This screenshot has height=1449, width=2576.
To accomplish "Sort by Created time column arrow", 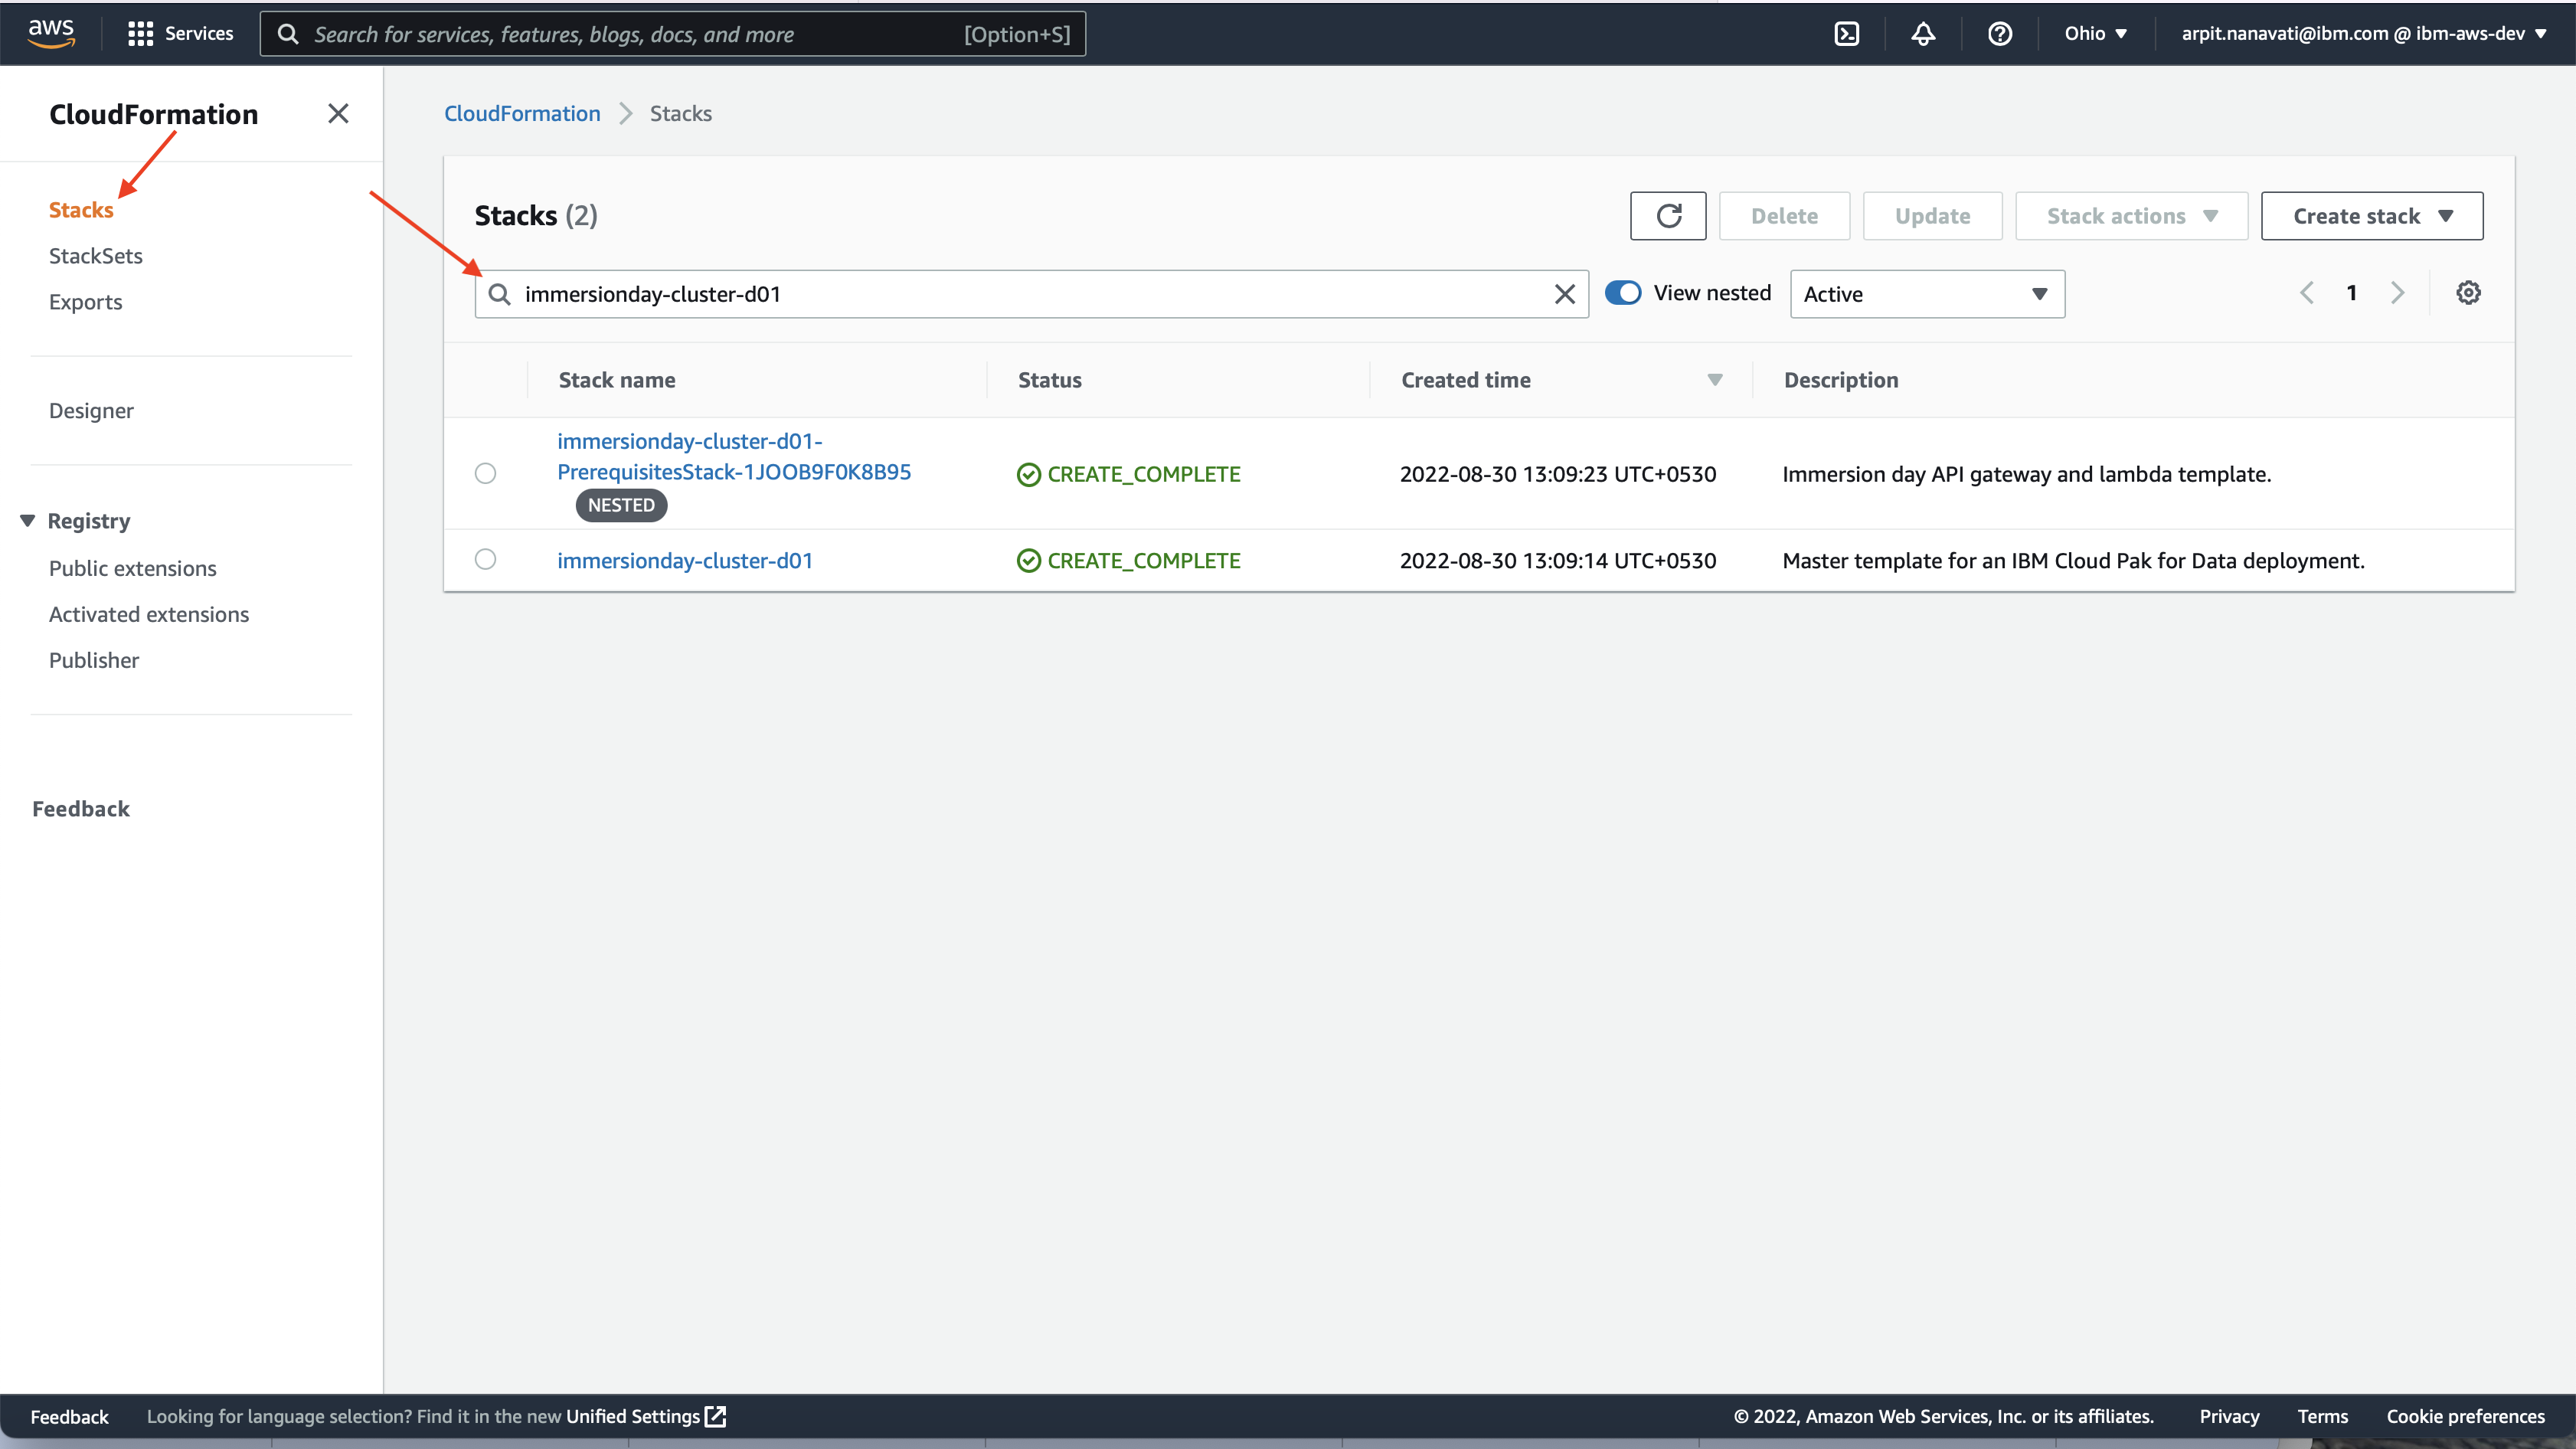I will (x=1714, y=380).
